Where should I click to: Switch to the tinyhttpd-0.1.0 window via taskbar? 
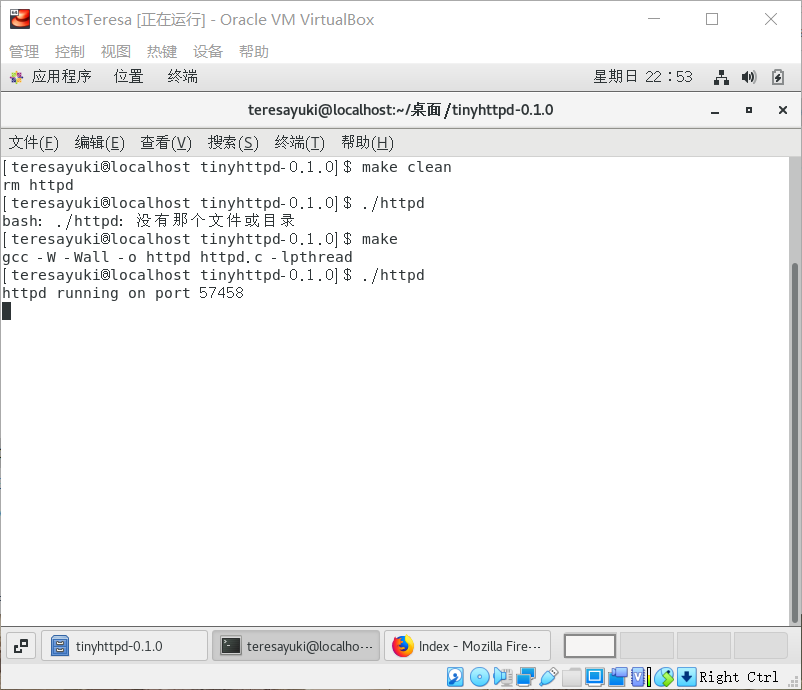coord(124,645)
